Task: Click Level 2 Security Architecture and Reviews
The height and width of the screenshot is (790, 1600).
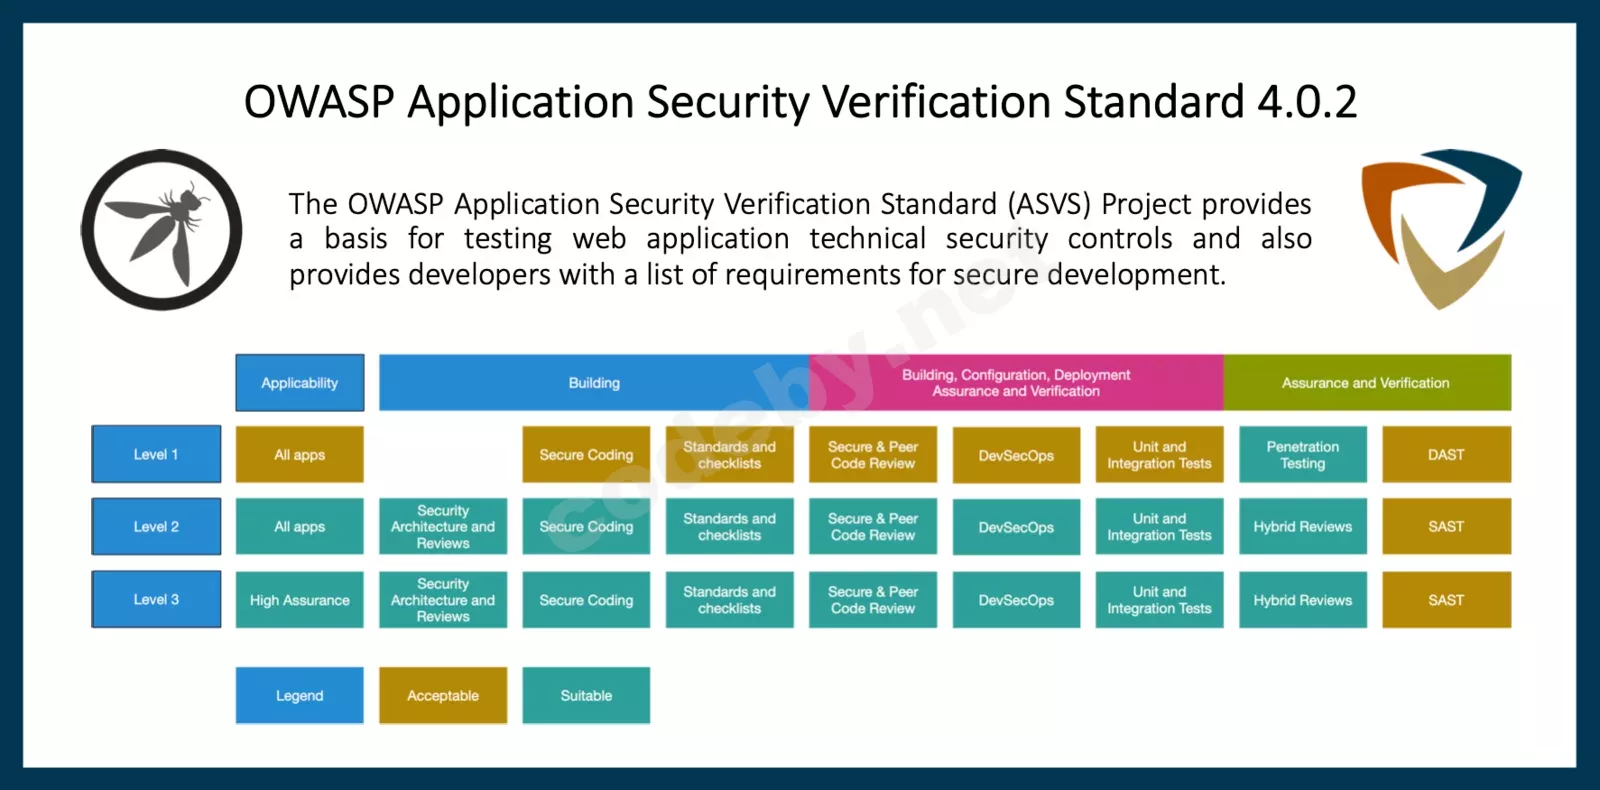Action: coord(443,527)
